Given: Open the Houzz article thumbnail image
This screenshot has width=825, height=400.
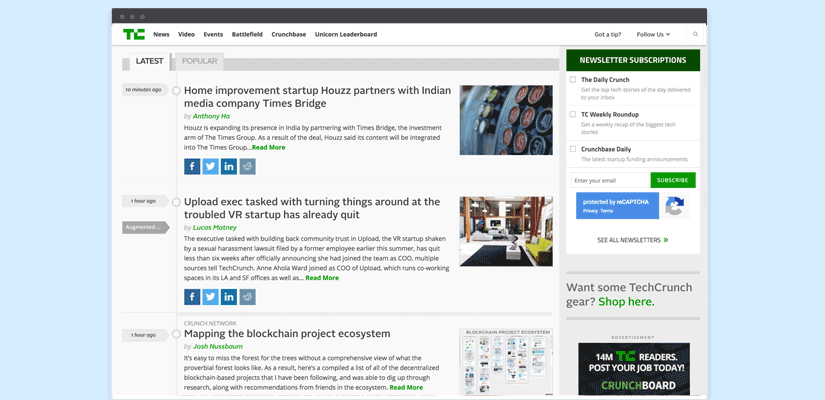Looking at the screenshot, I should click(x=506, y=120).
